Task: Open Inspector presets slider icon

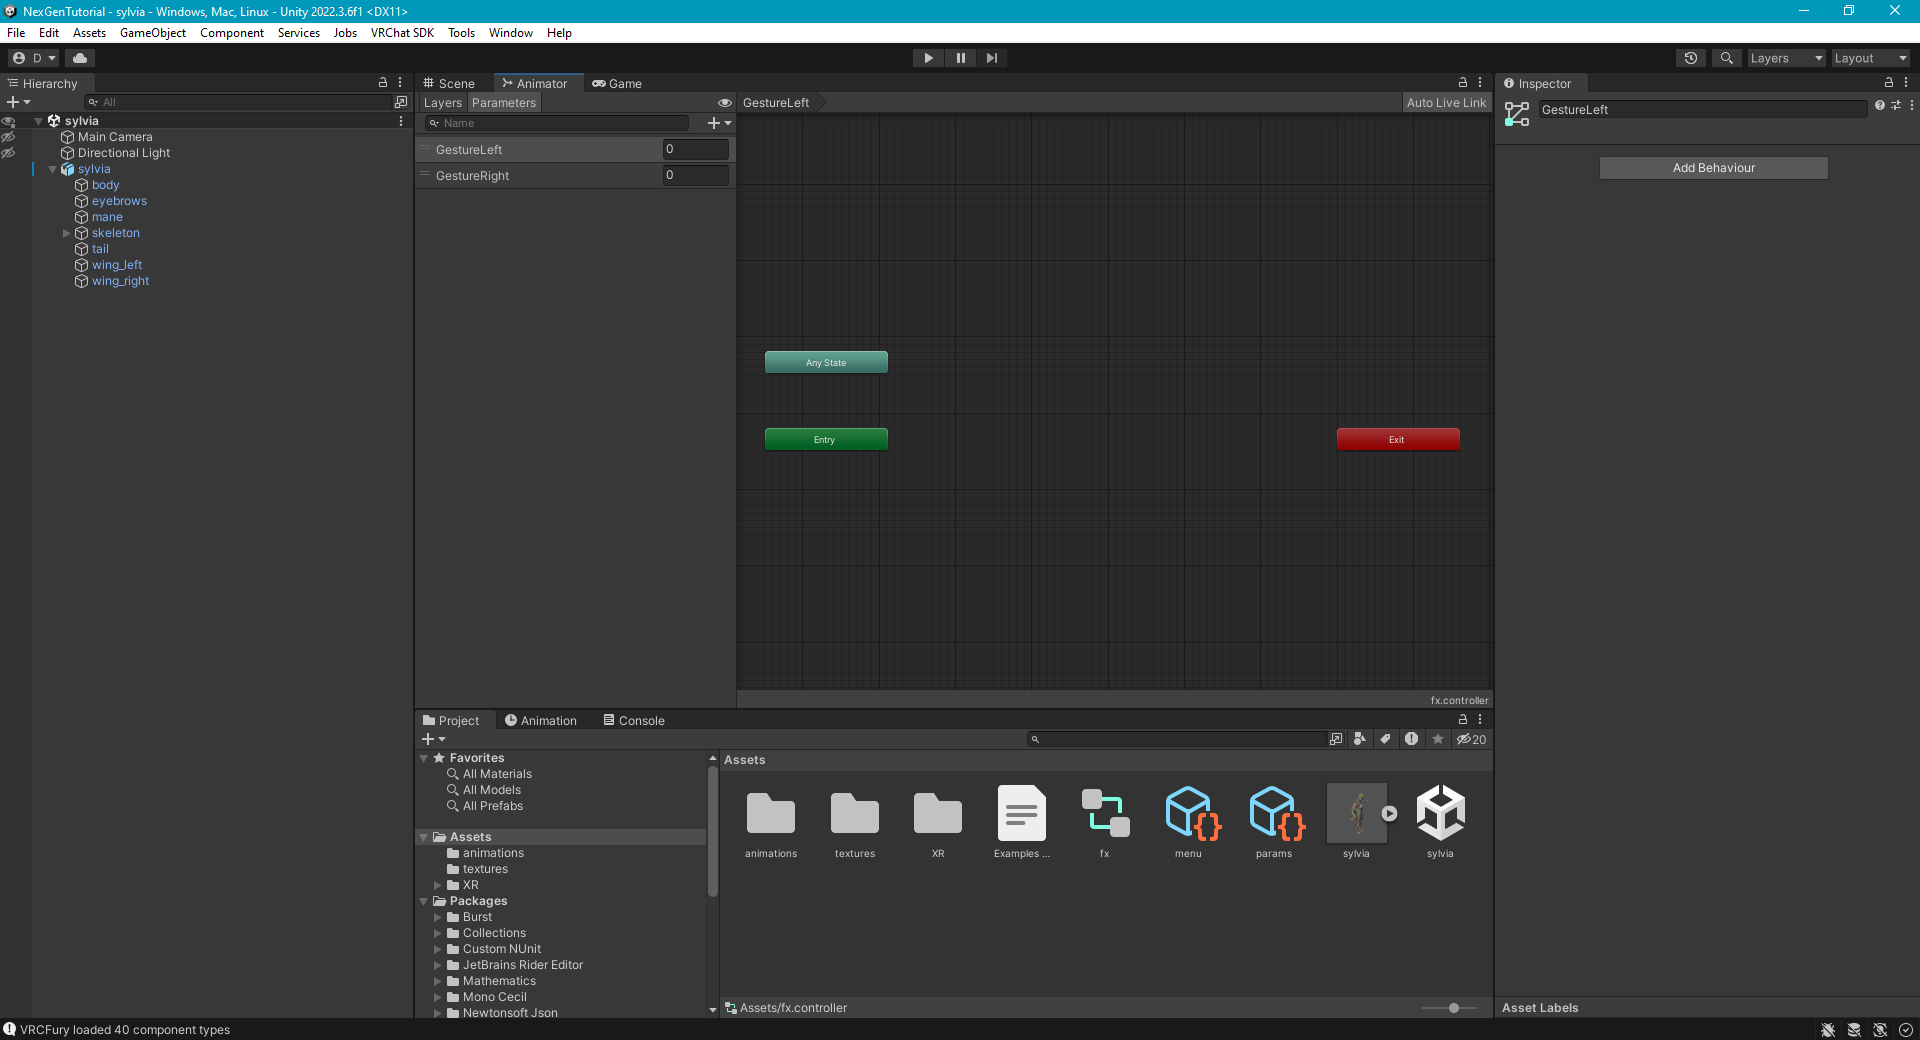Action: click(1895, 105)
